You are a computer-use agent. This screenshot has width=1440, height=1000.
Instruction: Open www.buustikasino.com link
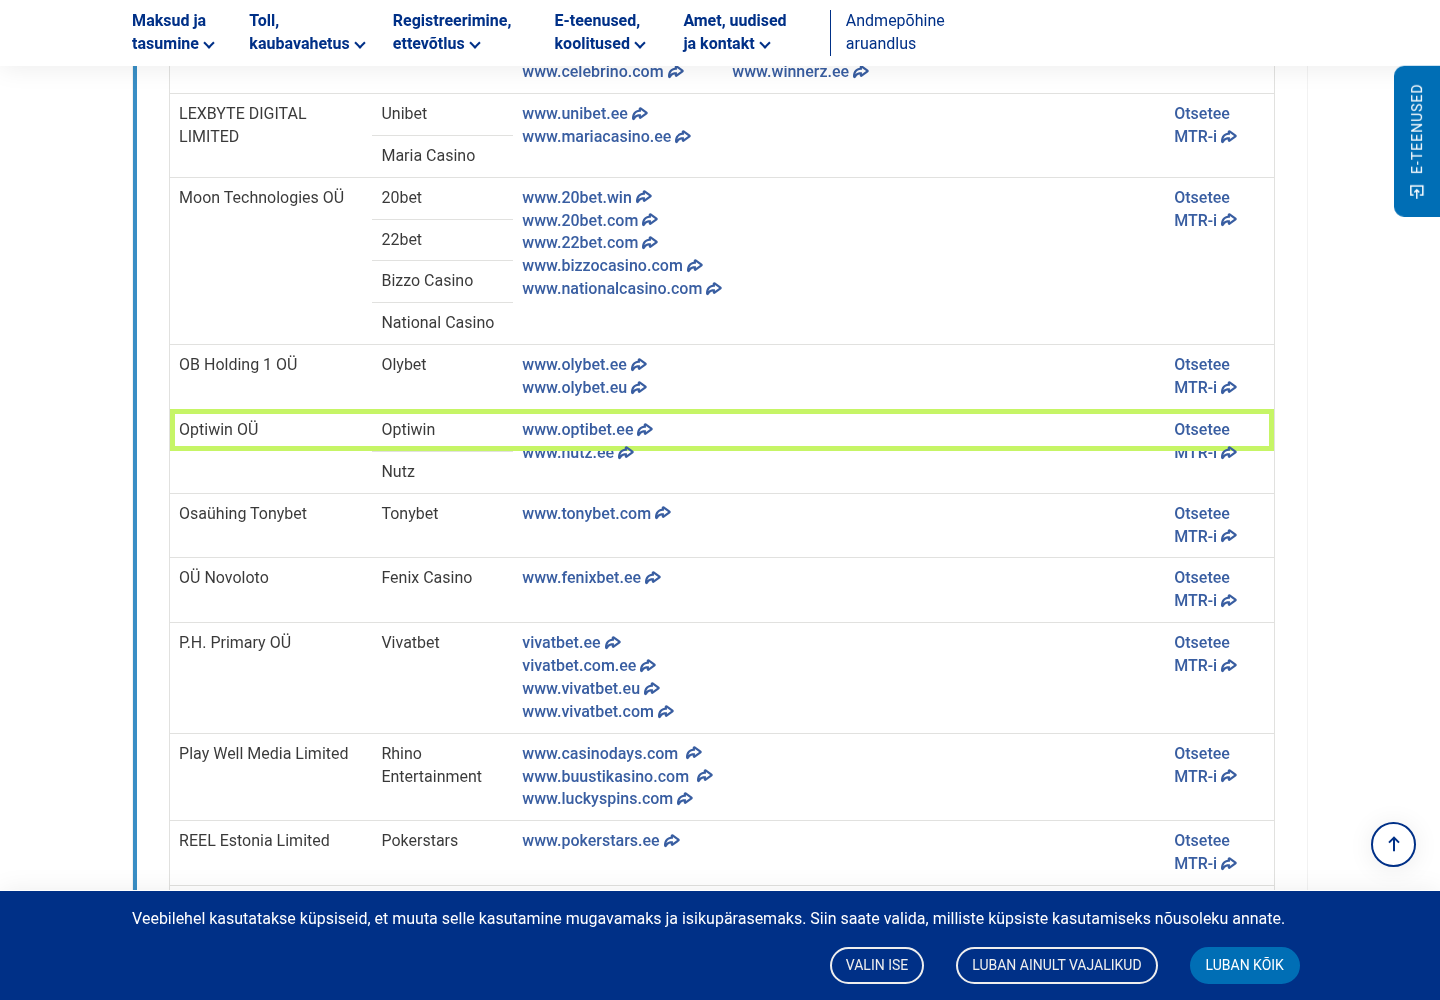[x=617, y=777]
